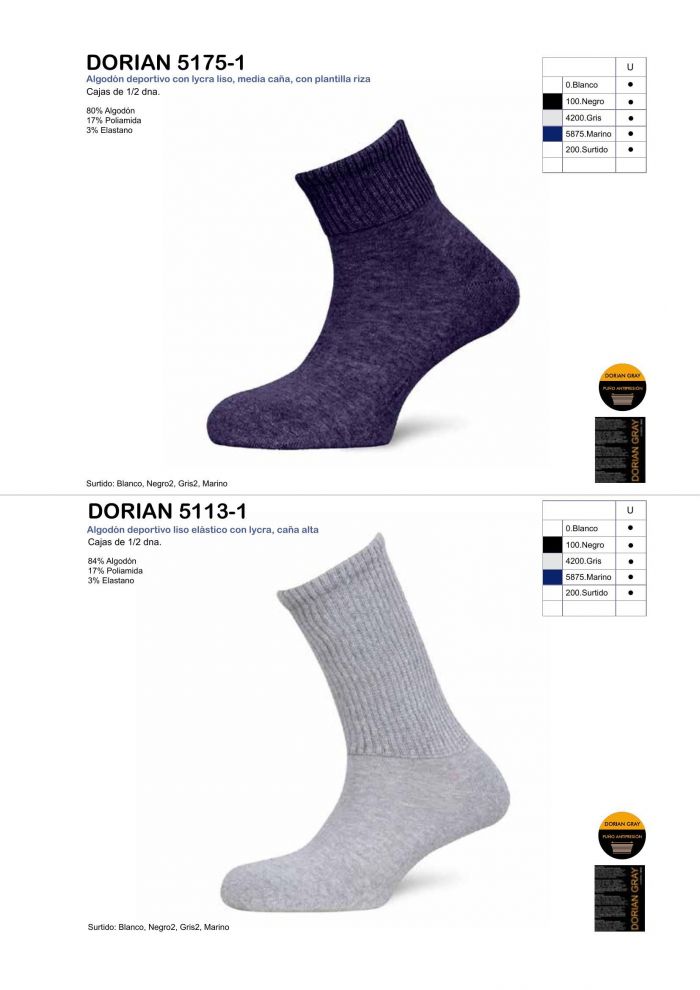Click the blue 5113-1 description text
Screen dimensions: 700x990
pyautogui.click(x=203, y=530)
